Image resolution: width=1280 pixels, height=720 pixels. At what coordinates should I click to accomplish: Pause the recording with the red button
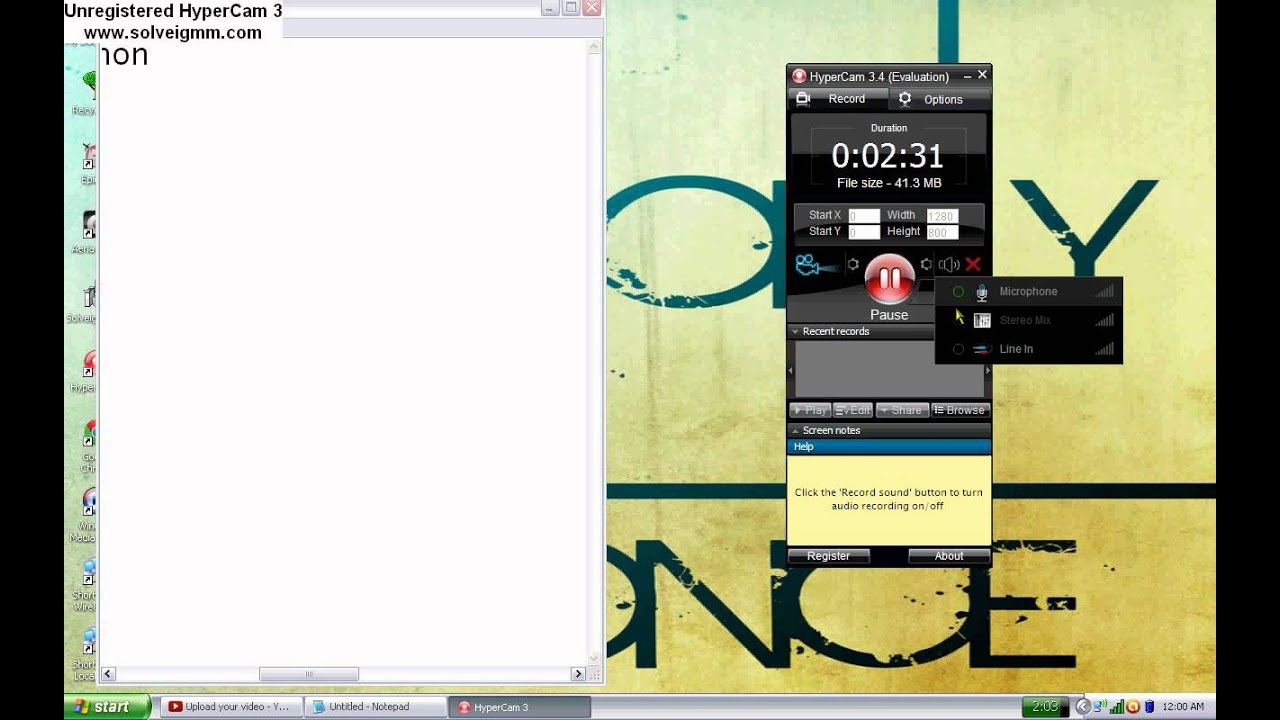pos(889,278)
